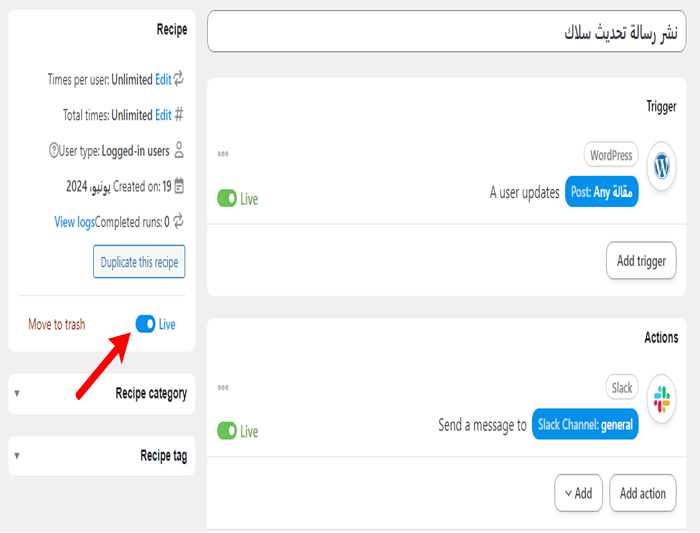
Task: Select the Post: Any trigger token
Action: tap(601, 192)
